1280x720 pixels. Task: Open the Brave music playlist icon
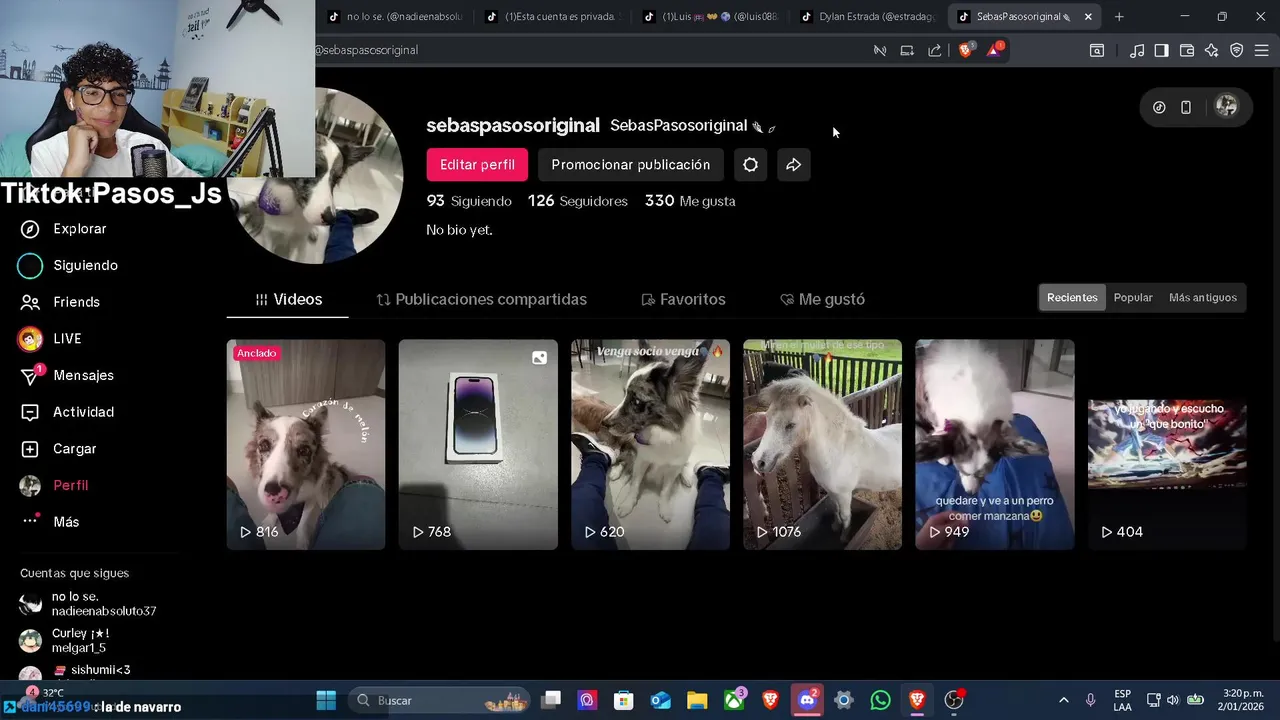pyautogui.click(x=1137, y=50)
